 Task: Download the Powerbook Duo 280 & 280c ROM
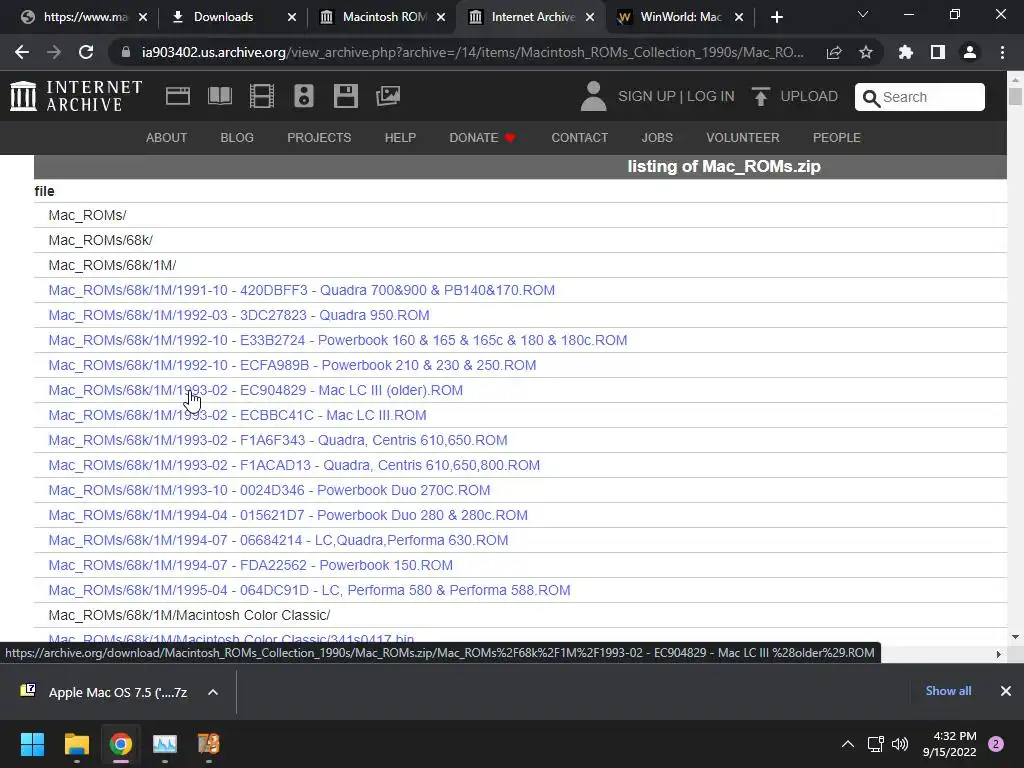click(288, 515)
